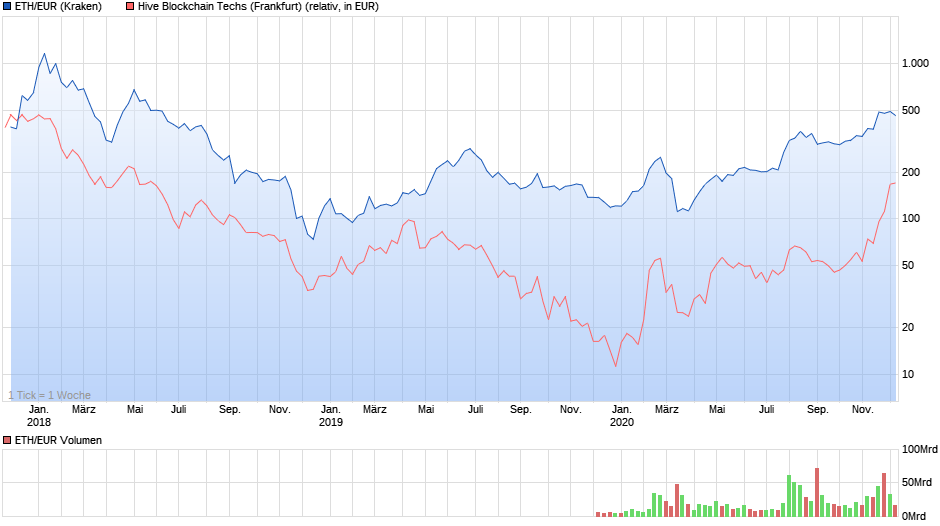The width and height of the screenshot is (940, 526).
Task: Click the 200 price axis label
Action: (911, 173)
